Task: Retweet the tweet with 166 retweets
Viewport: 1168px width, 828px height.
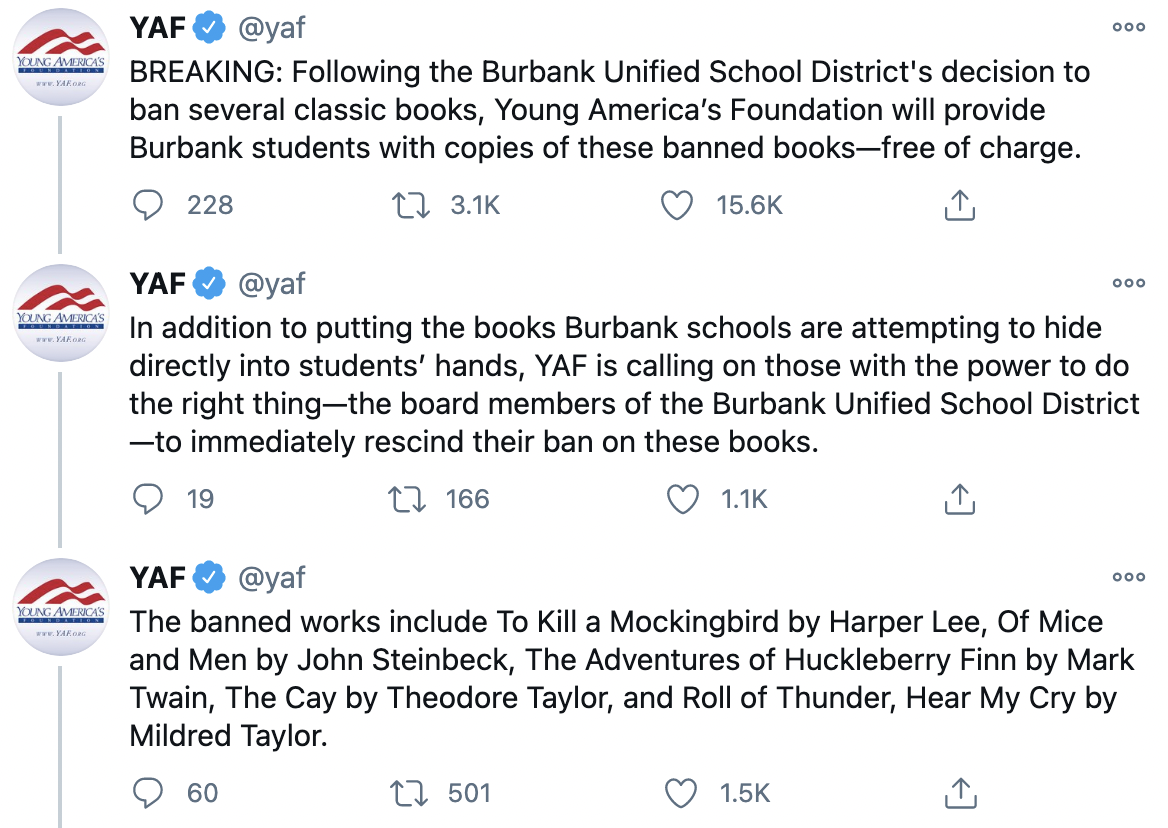Action: click(x=407, y=499)
